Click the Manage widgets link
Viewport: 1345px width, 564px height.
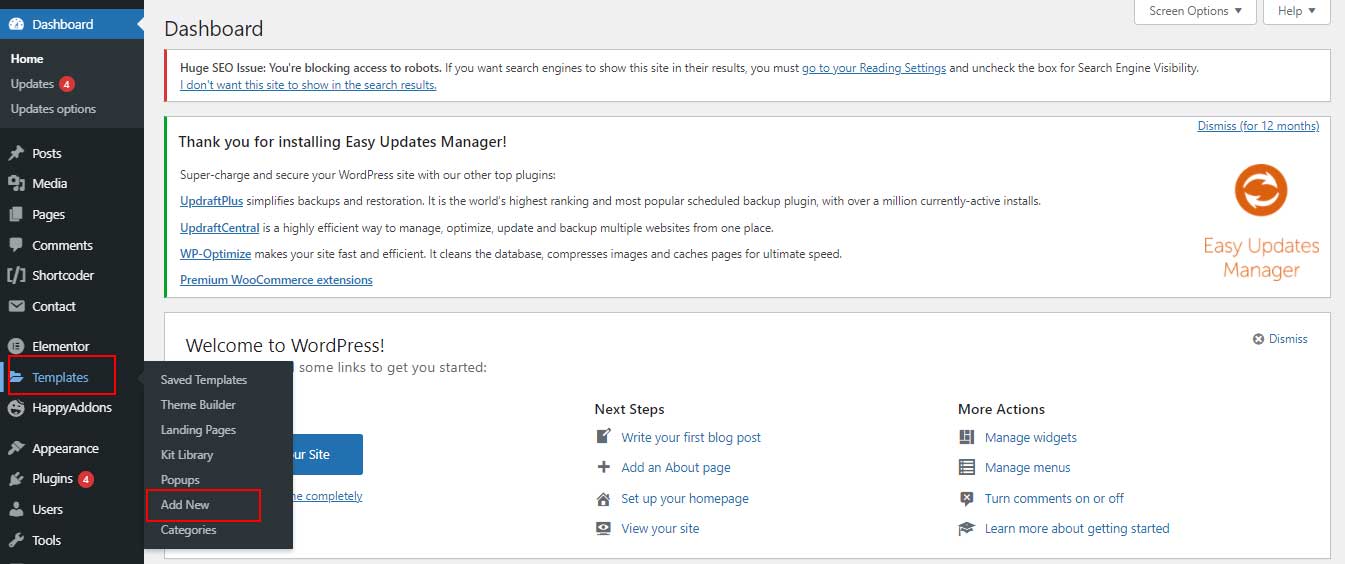(1031, 437)
